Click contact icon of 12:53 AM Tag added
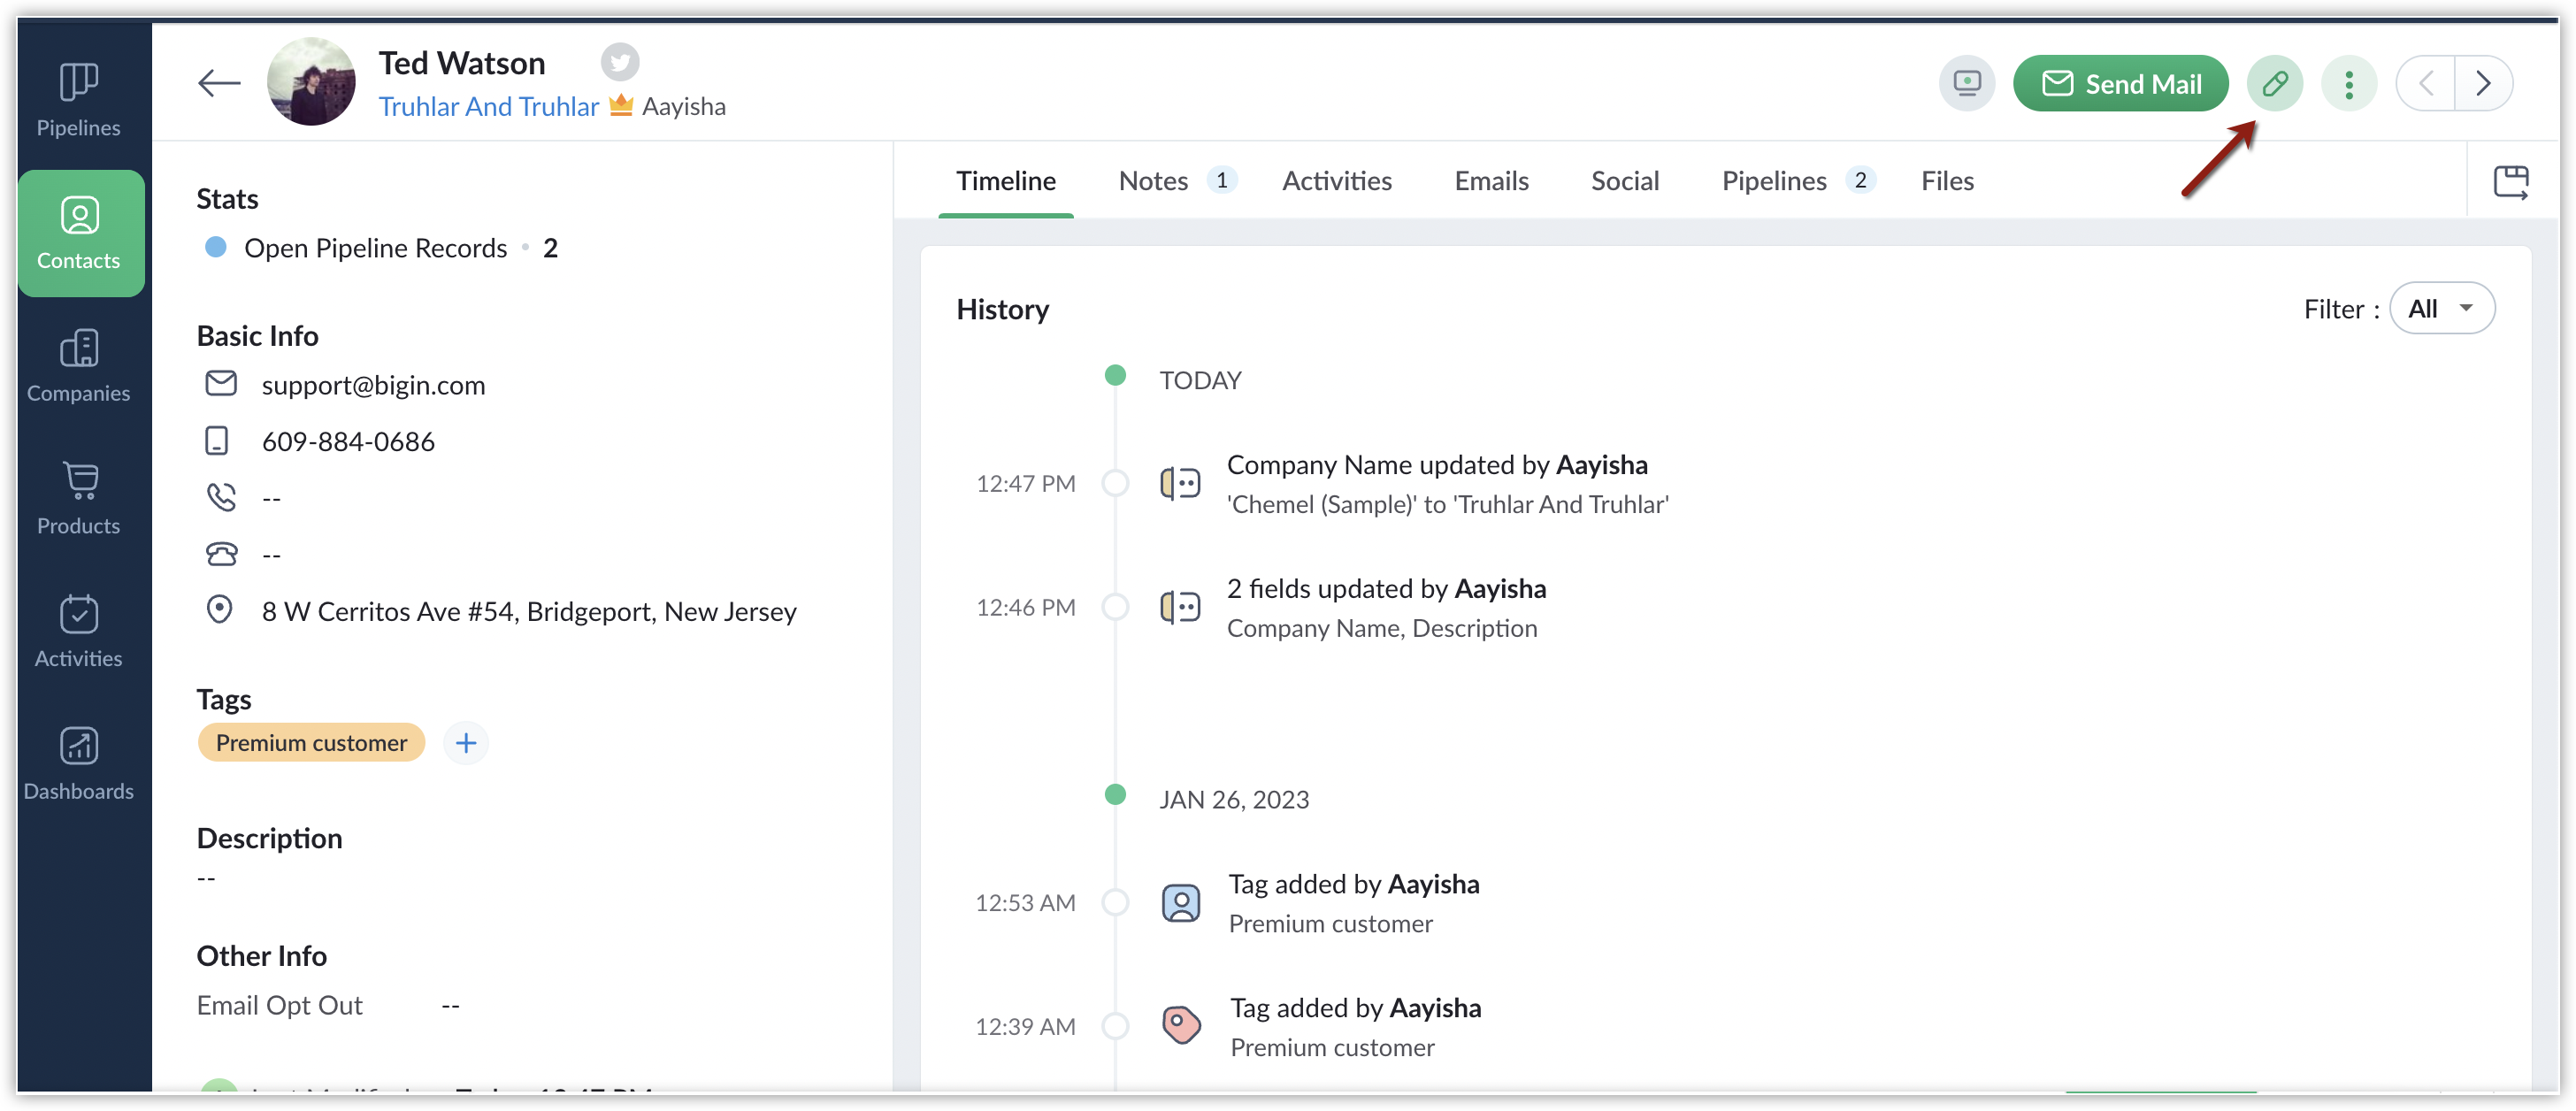This screenshot has width=2576, height=1111. (1181, 903)
